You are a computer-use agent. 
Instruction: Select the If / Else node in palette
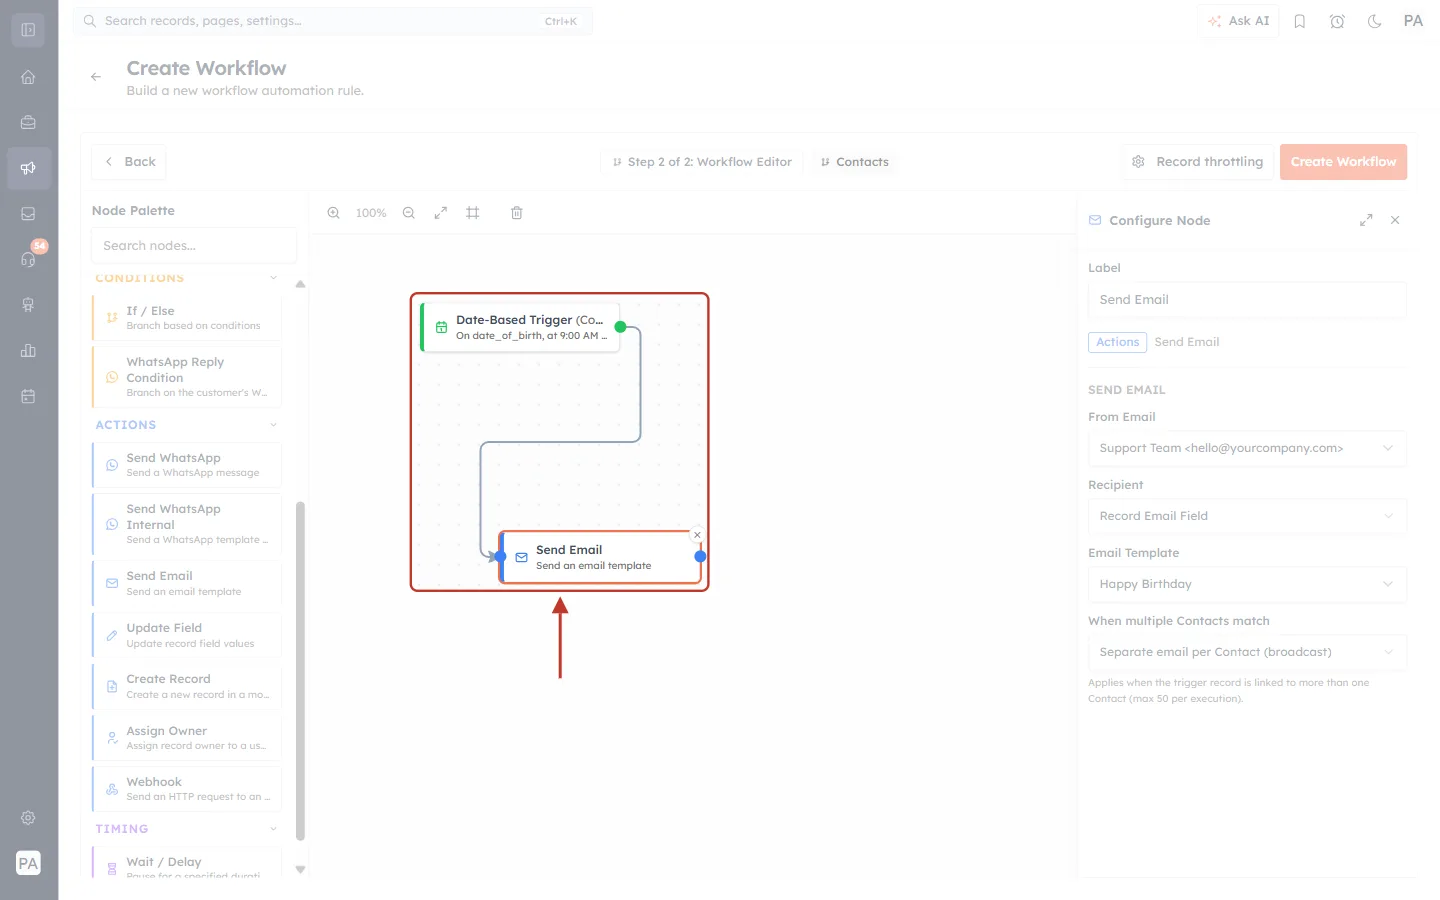coord(187,318)
